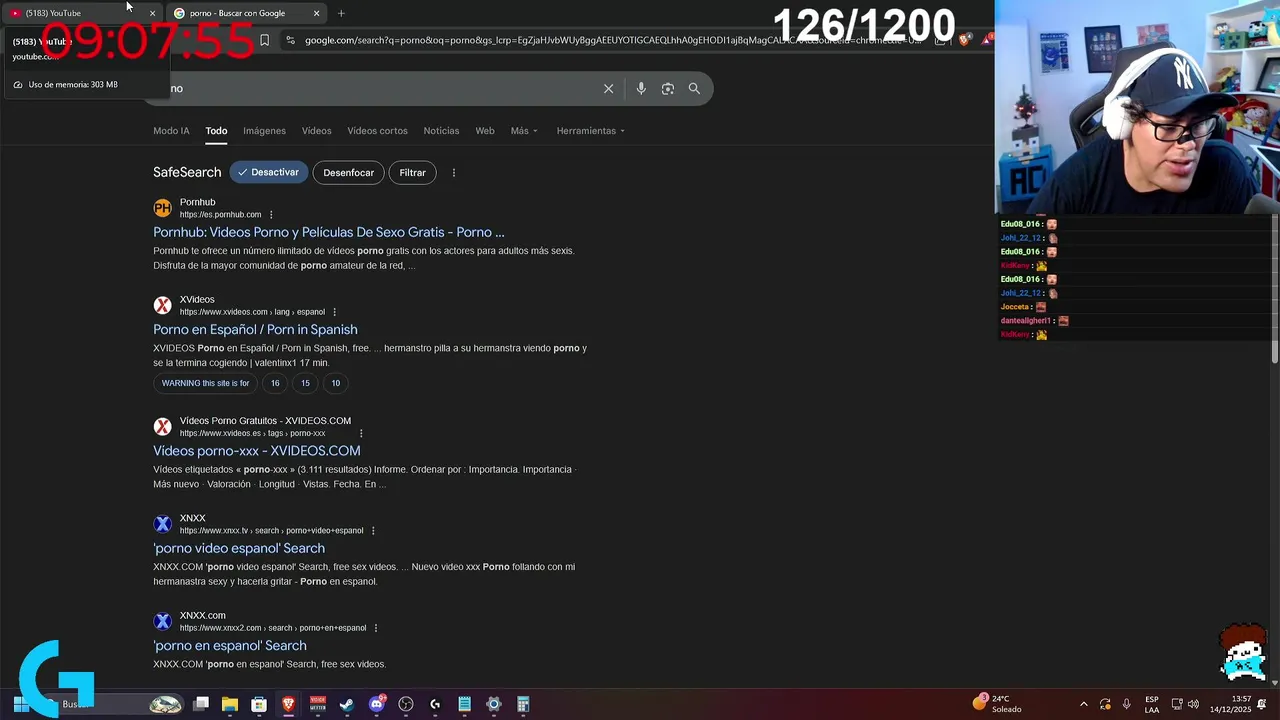
Task: Select the Todo results tab
Action: pyautogui.click(x=216, y=131)
